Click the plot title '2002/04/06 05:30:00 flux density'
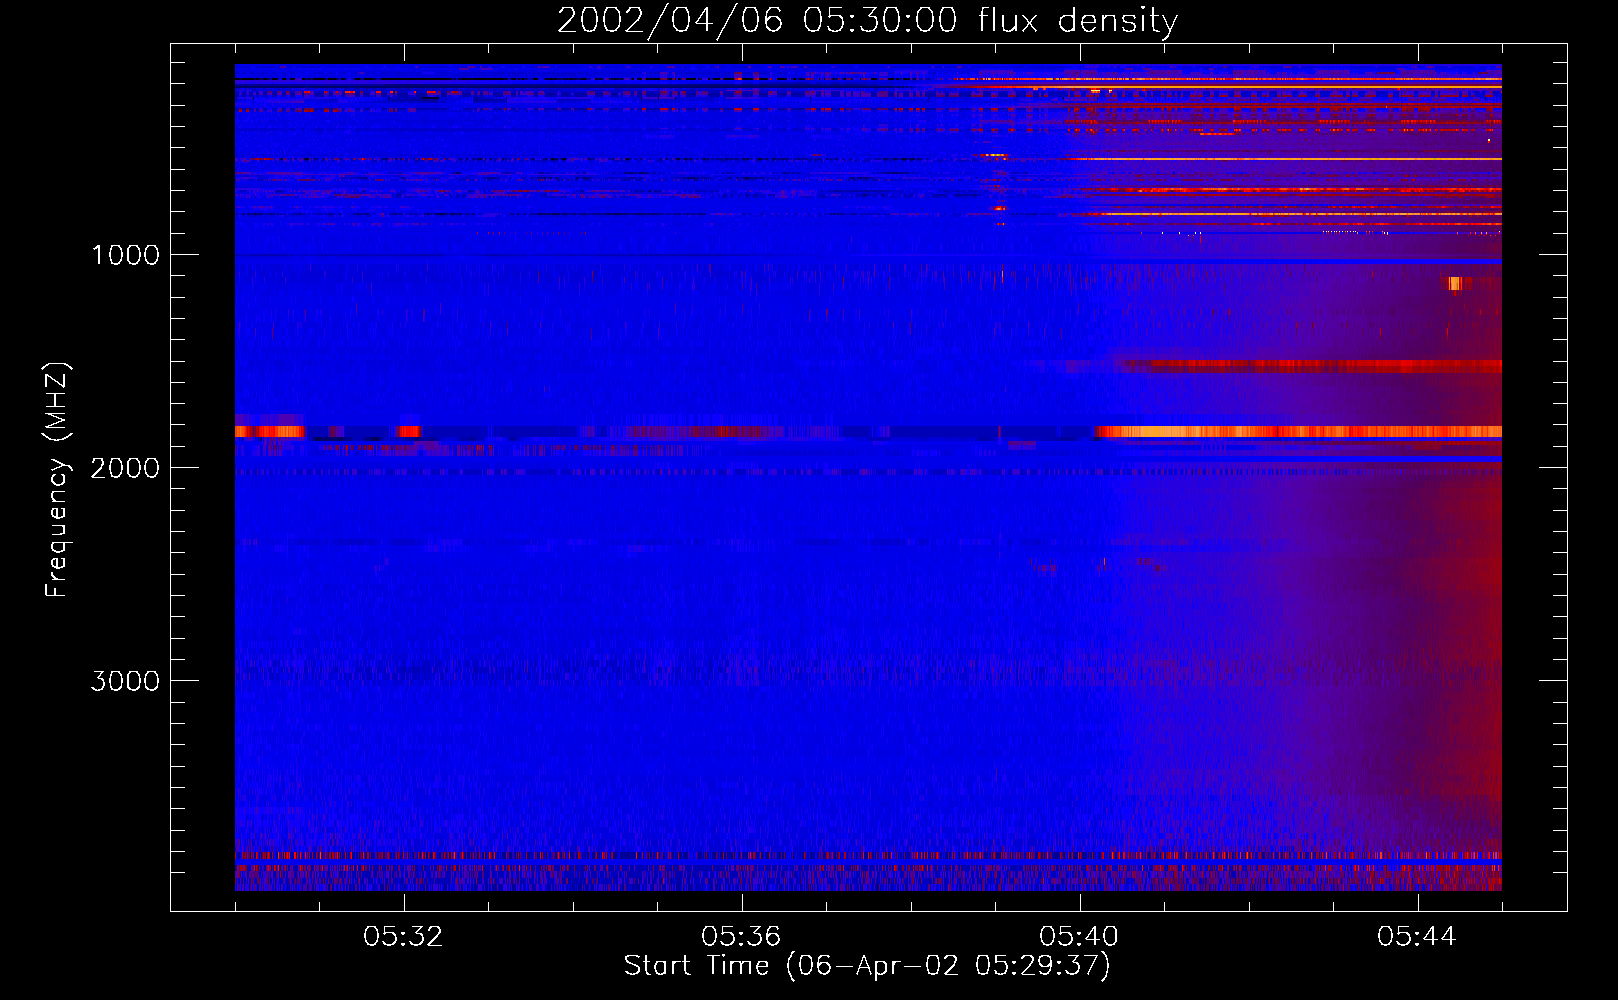This screenshot has height=1000, width=1618. tap(867, 20)
